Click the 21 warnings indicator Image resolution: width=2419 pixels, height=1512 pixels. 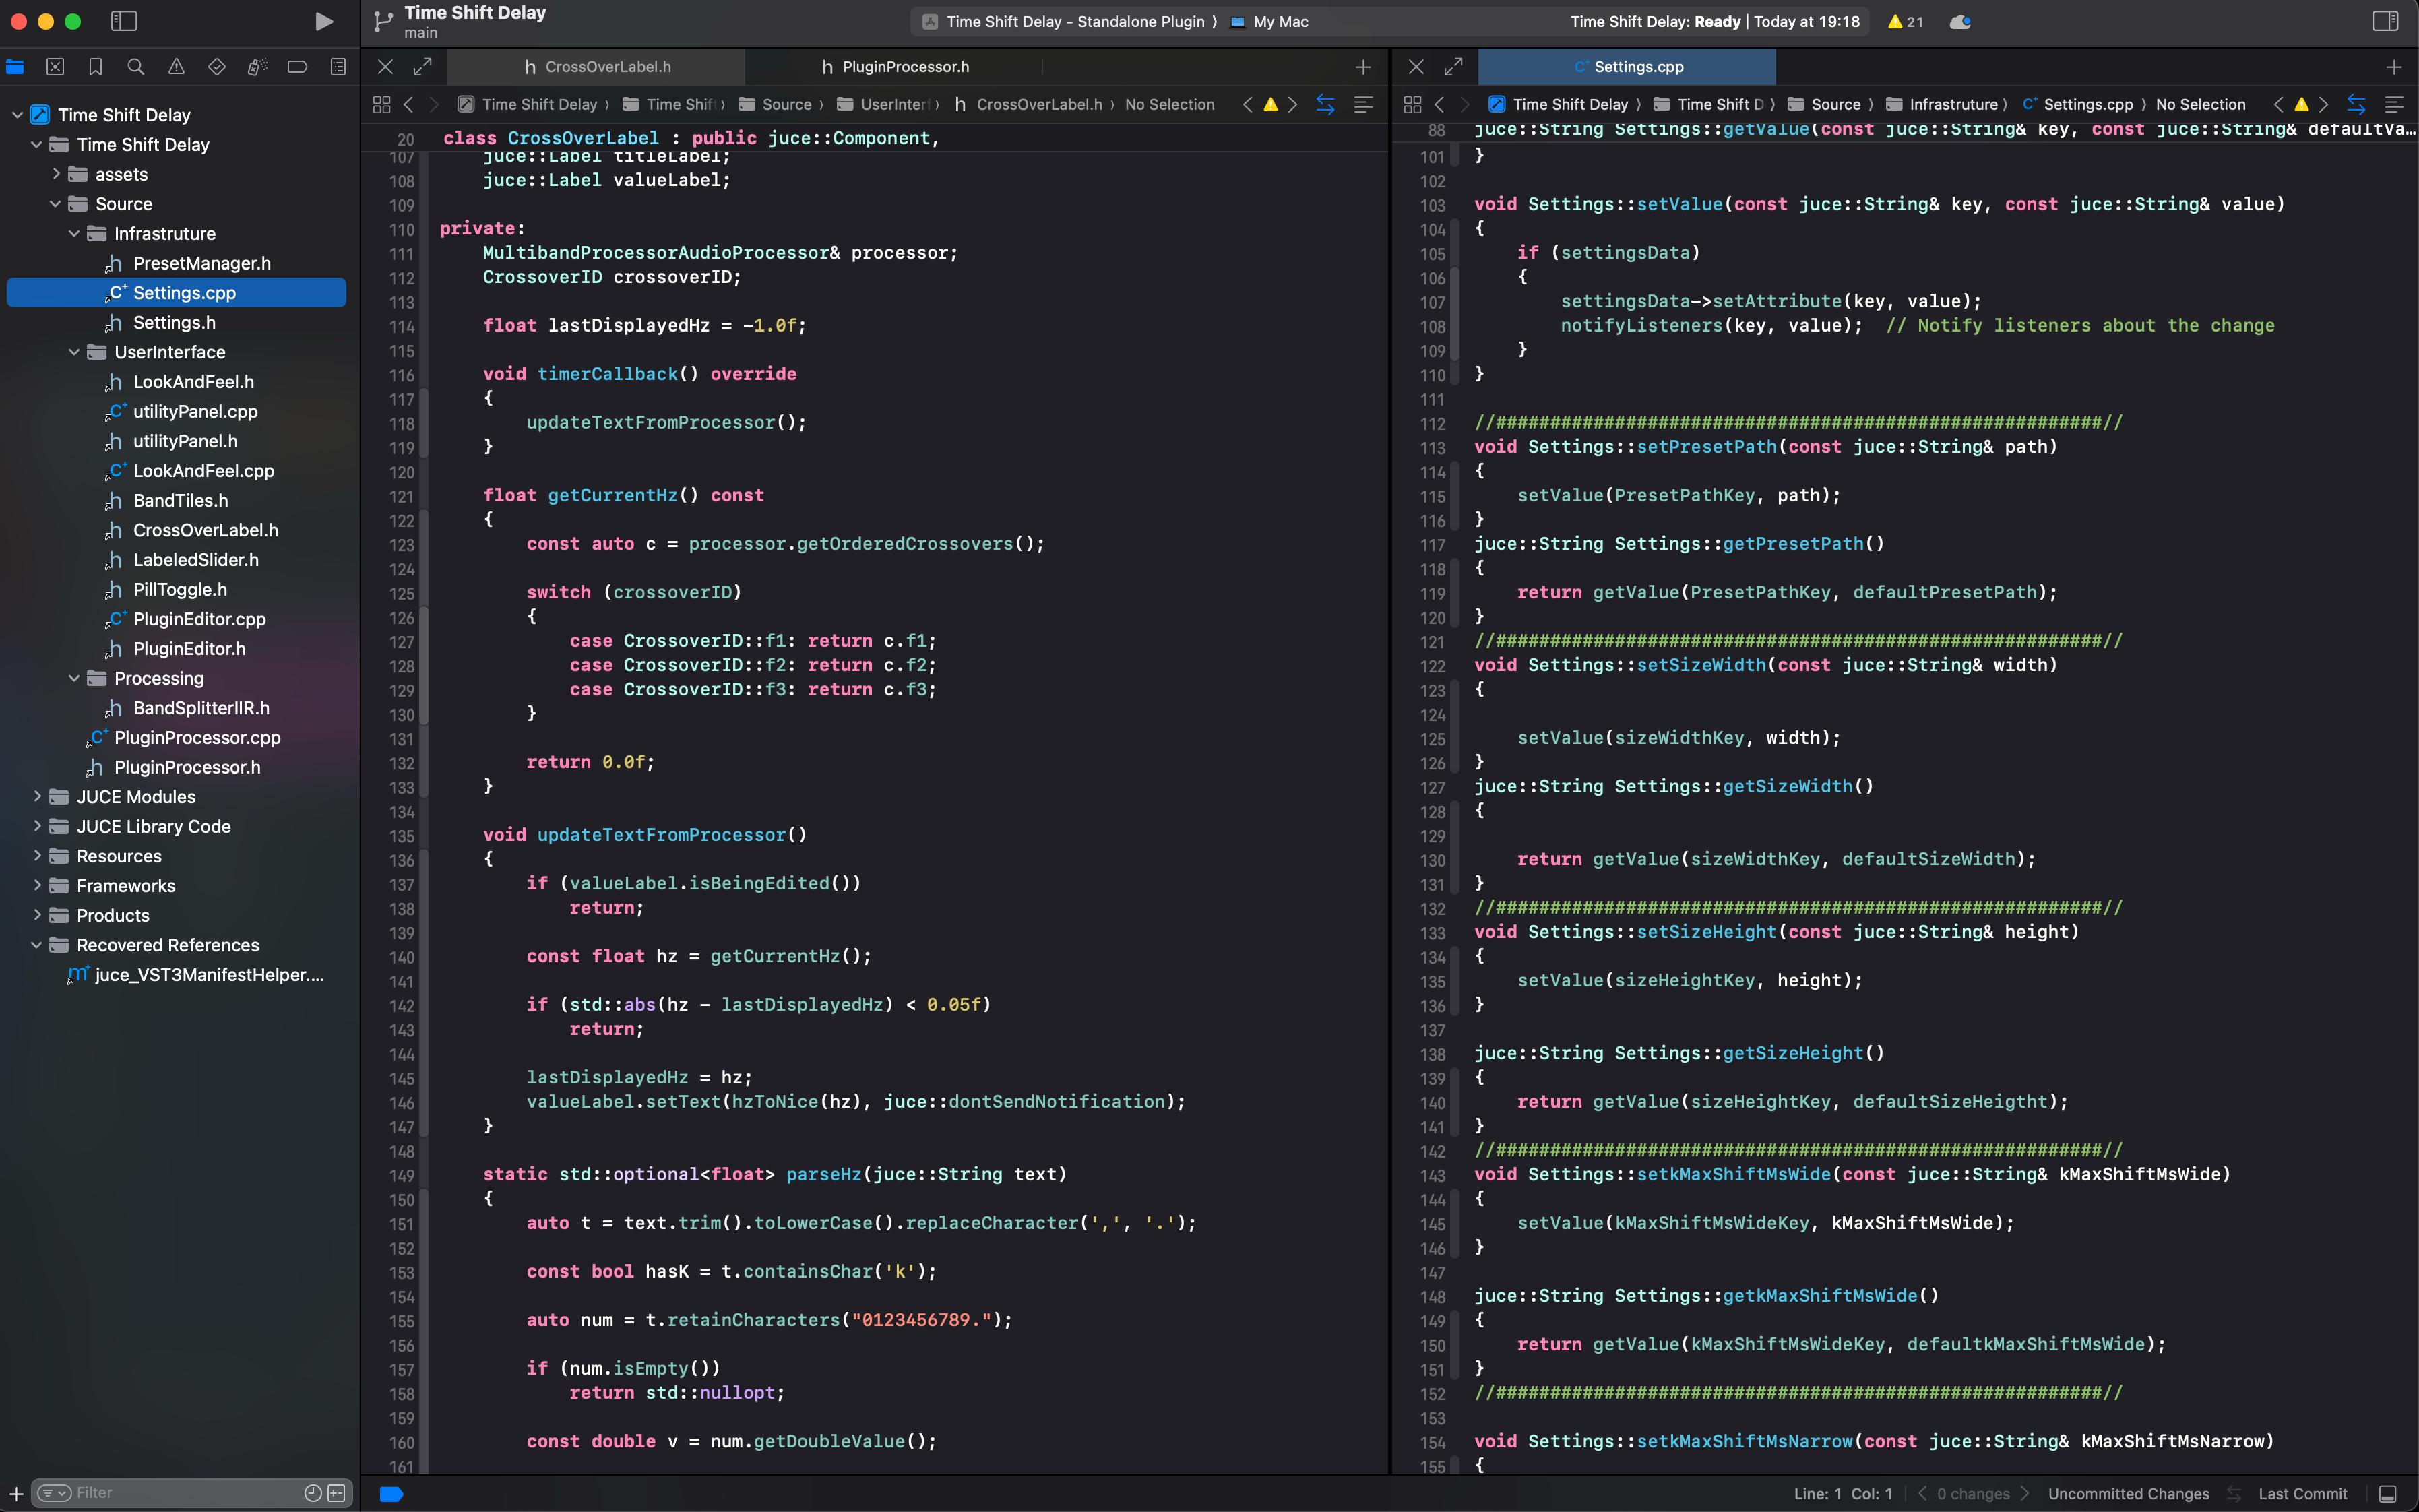(x=1905, y=22)
